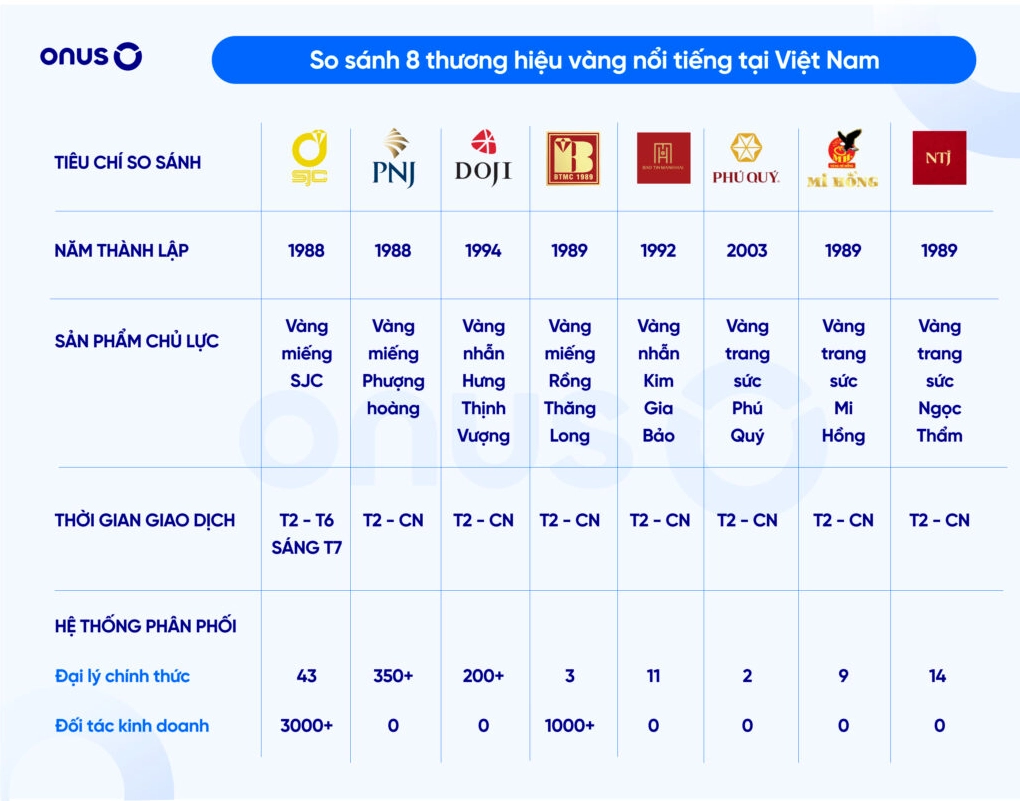Image resolution: width=1020 pixels, height=801 pixels.
Task: Select the red NTJ logo
Action: pyautogui.click(x=939, y=159)
